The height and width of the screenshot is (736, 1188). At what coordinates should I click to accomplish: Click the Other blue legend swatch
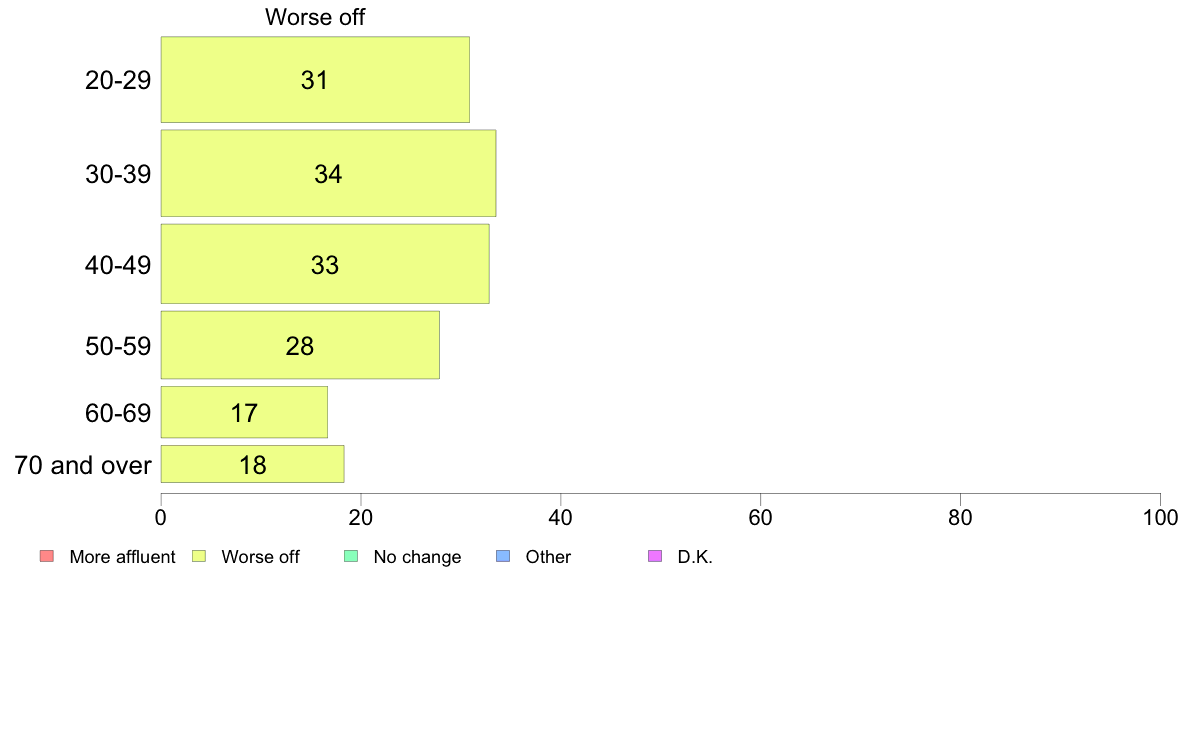(503, 556)
